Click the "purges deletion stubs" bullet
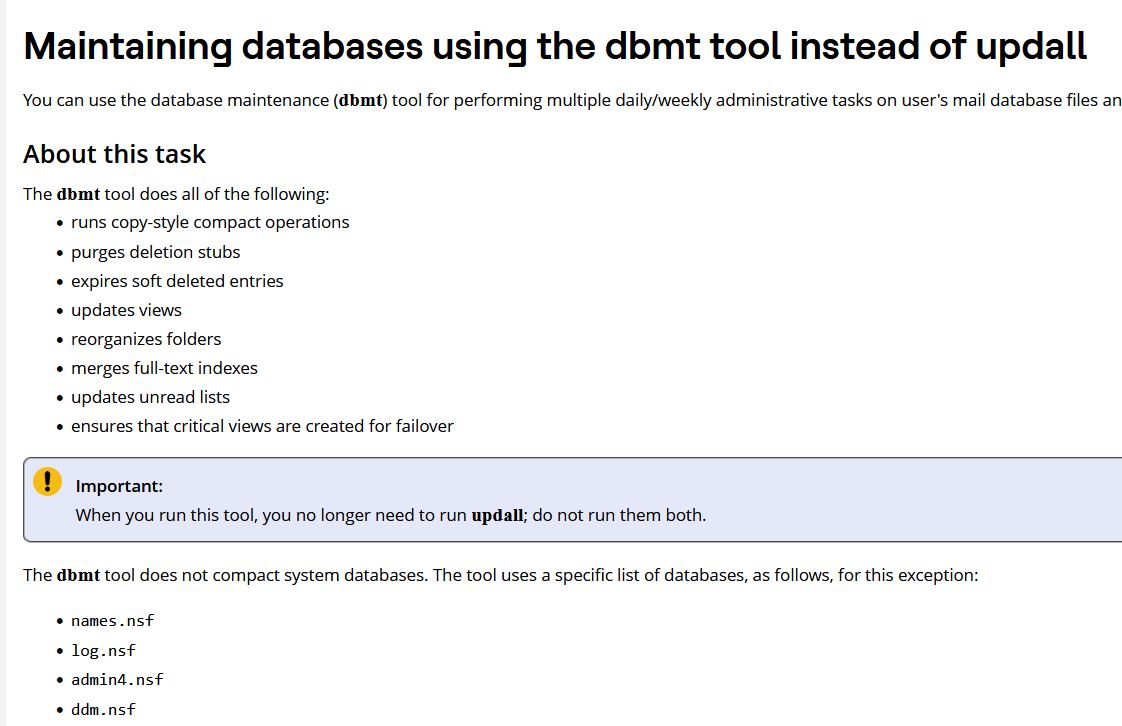Screen dimensions: 1122x726 pos(155,252)
